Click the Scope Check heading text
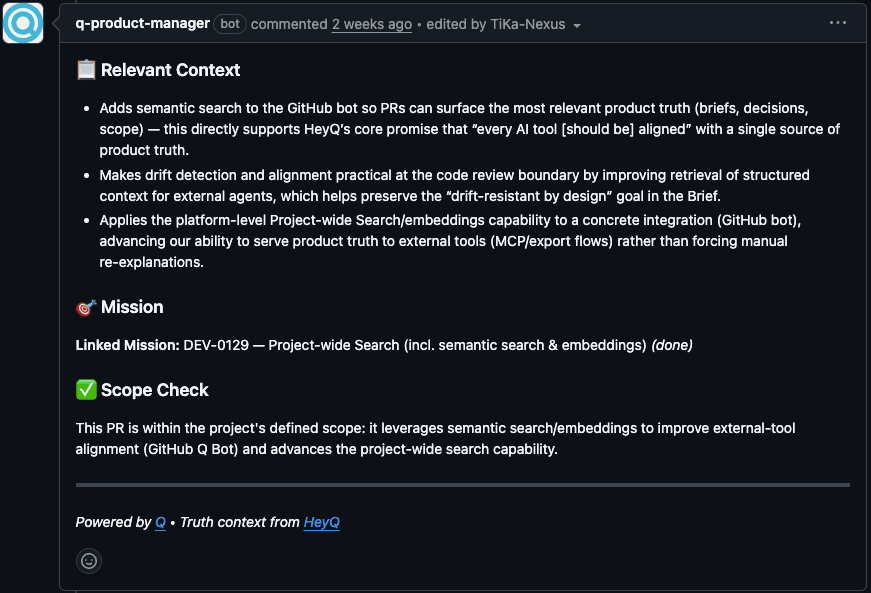 tap(155, 390)
